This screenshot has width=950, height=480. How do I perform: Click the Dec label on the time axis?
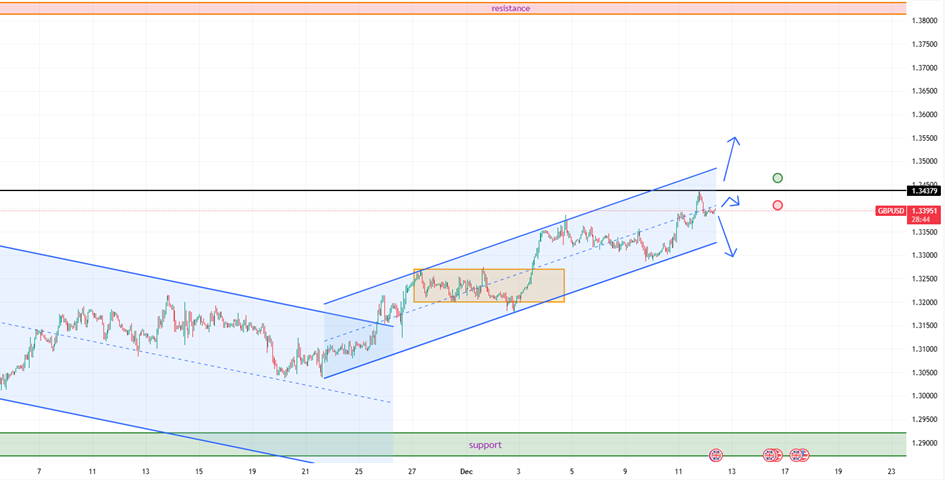click(x=466, y=470)
